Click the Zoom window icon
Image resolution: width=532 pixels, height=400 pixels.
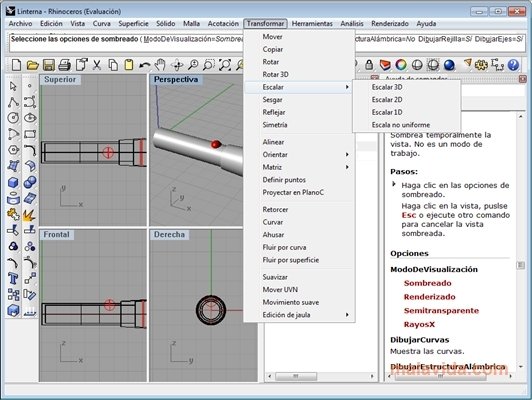pos(209,64)
